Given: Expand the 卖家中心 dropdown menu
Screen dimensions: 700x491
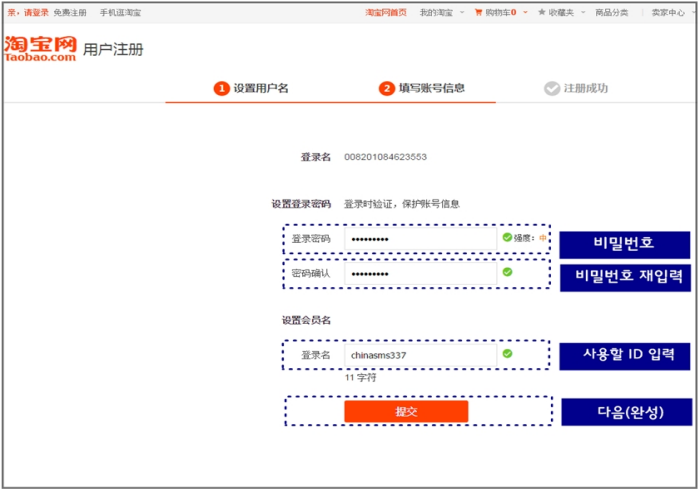Looking at the screenshot, I should pos(670,12).
